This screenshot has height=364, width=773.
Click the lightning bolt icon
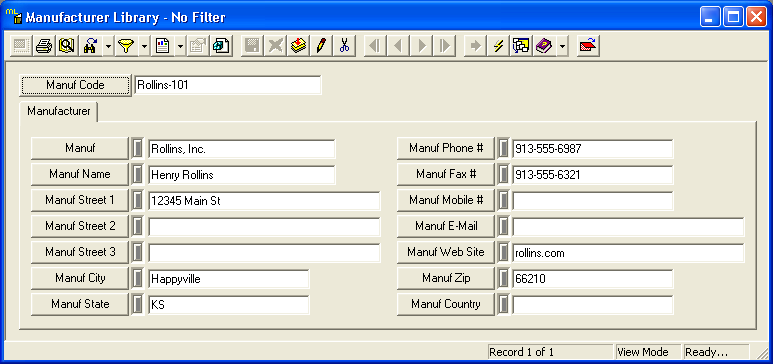click(x=498, y=46)
